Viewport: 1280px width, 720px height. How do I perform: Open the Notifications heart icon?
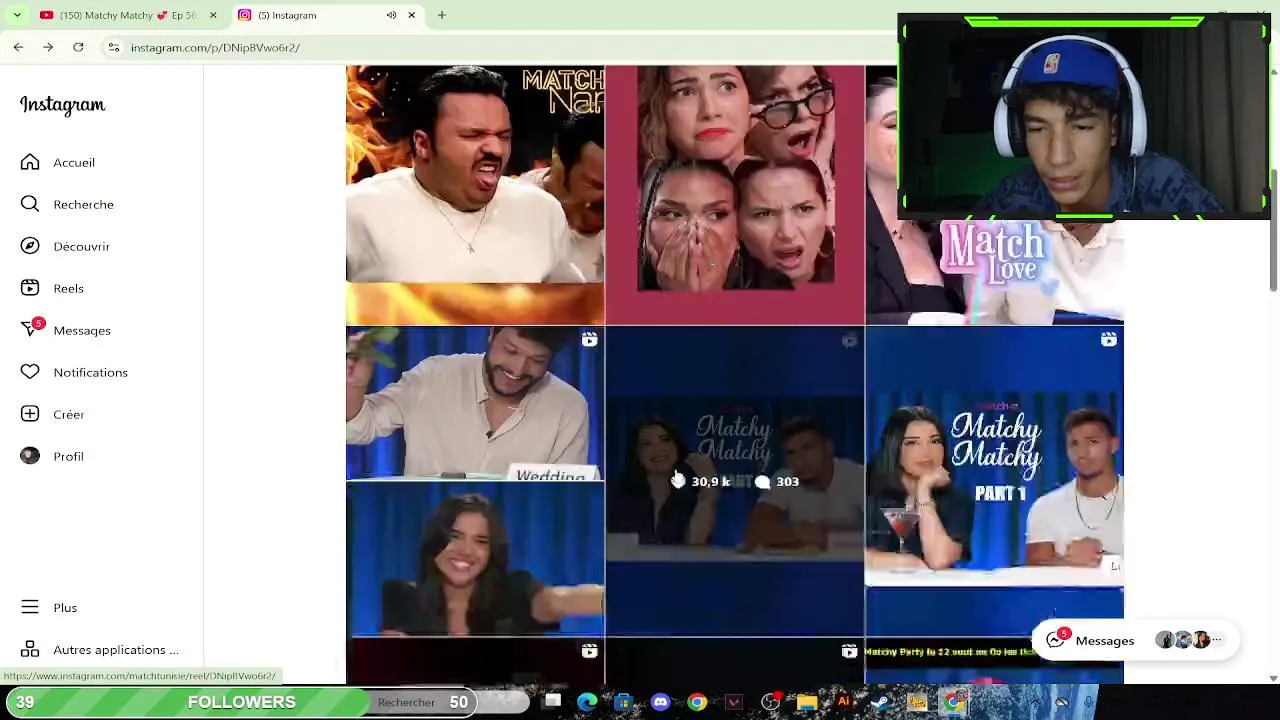pyautogui.click(x=30, y=372)
